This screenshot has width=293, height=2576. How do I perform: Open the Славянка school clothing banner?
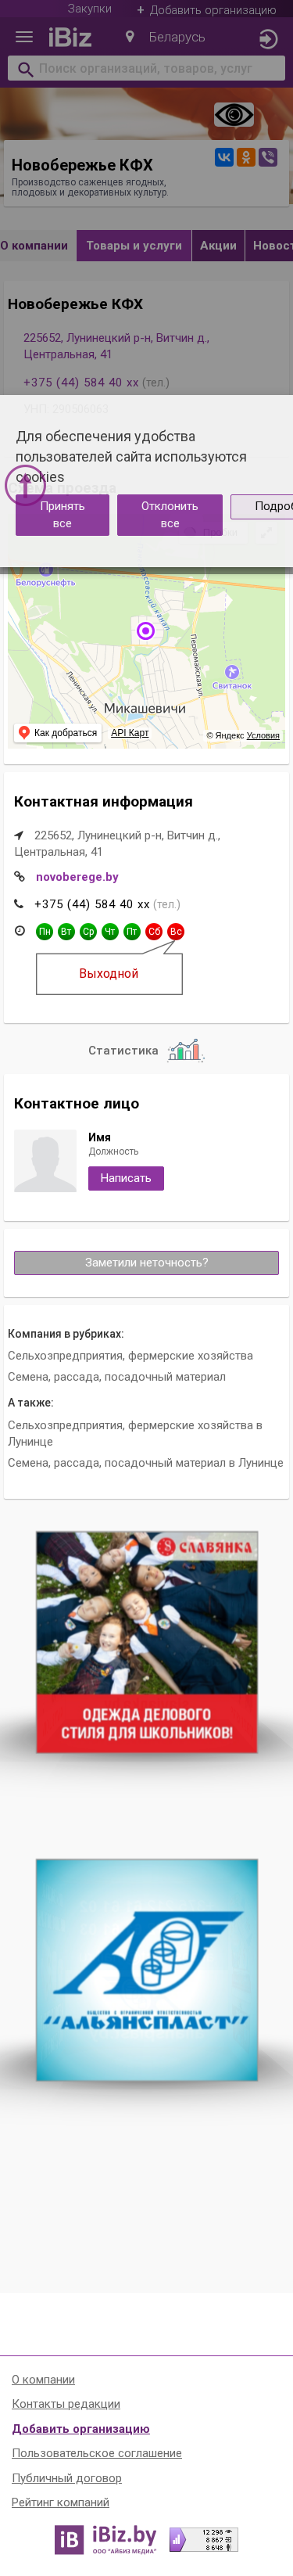(147, 1642)
